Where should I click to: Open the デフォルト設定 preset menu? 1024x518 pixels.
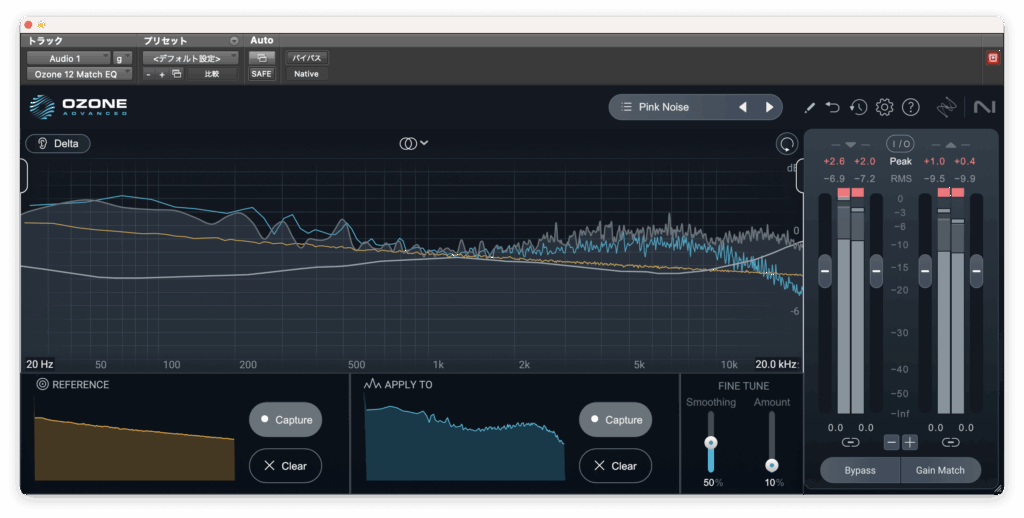189,58
